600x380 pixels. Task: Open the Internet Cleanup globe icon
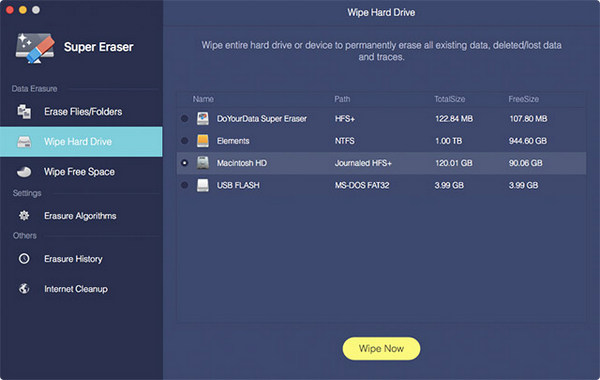click(x=24, y=289)
